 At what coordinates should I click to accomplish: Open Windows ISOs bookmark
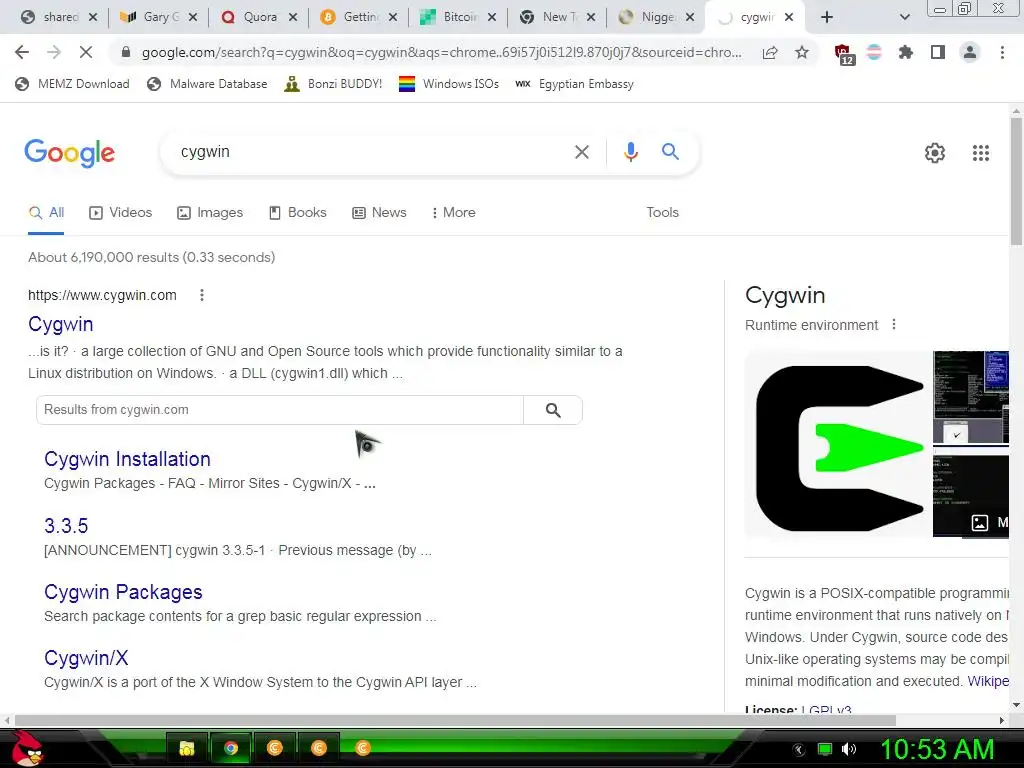(449, 84)
